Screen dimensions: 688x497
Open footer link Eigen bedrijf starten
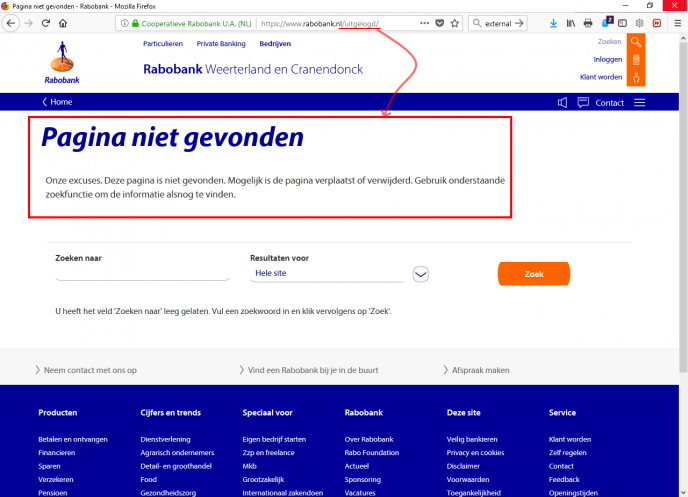(274, 440)
